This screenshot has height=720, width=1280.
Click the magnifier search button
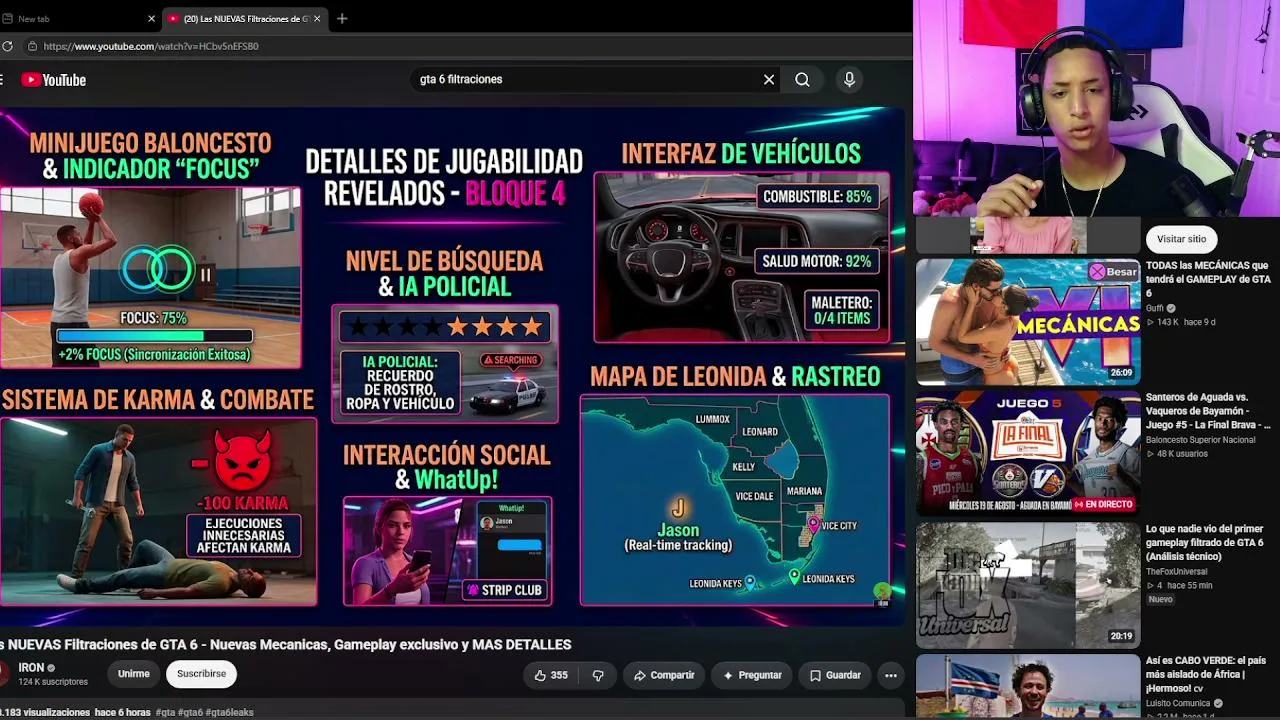tap(802, 79)
